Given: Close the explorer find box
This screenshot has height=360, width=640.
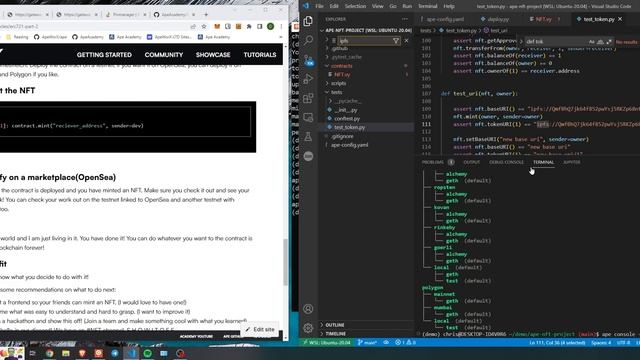Looking at the screenshot, I should click(406, 41).
